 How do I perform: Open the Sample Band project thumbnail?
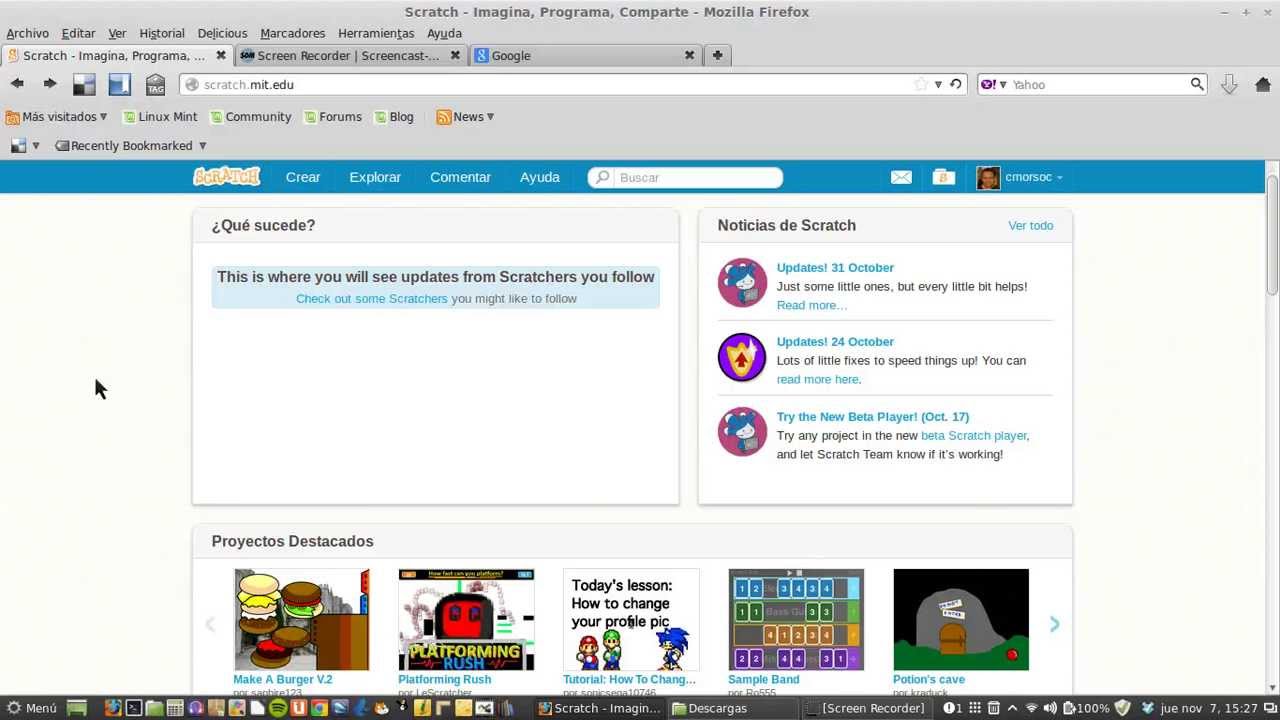coord(796,619)
